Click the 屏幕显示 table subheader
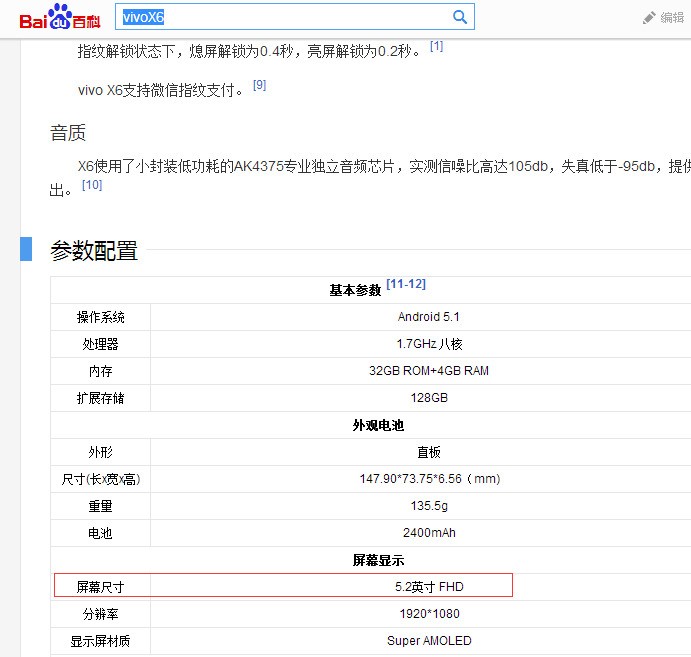The width and height of the screenshot is (691, 657). (x=378, y=560)
